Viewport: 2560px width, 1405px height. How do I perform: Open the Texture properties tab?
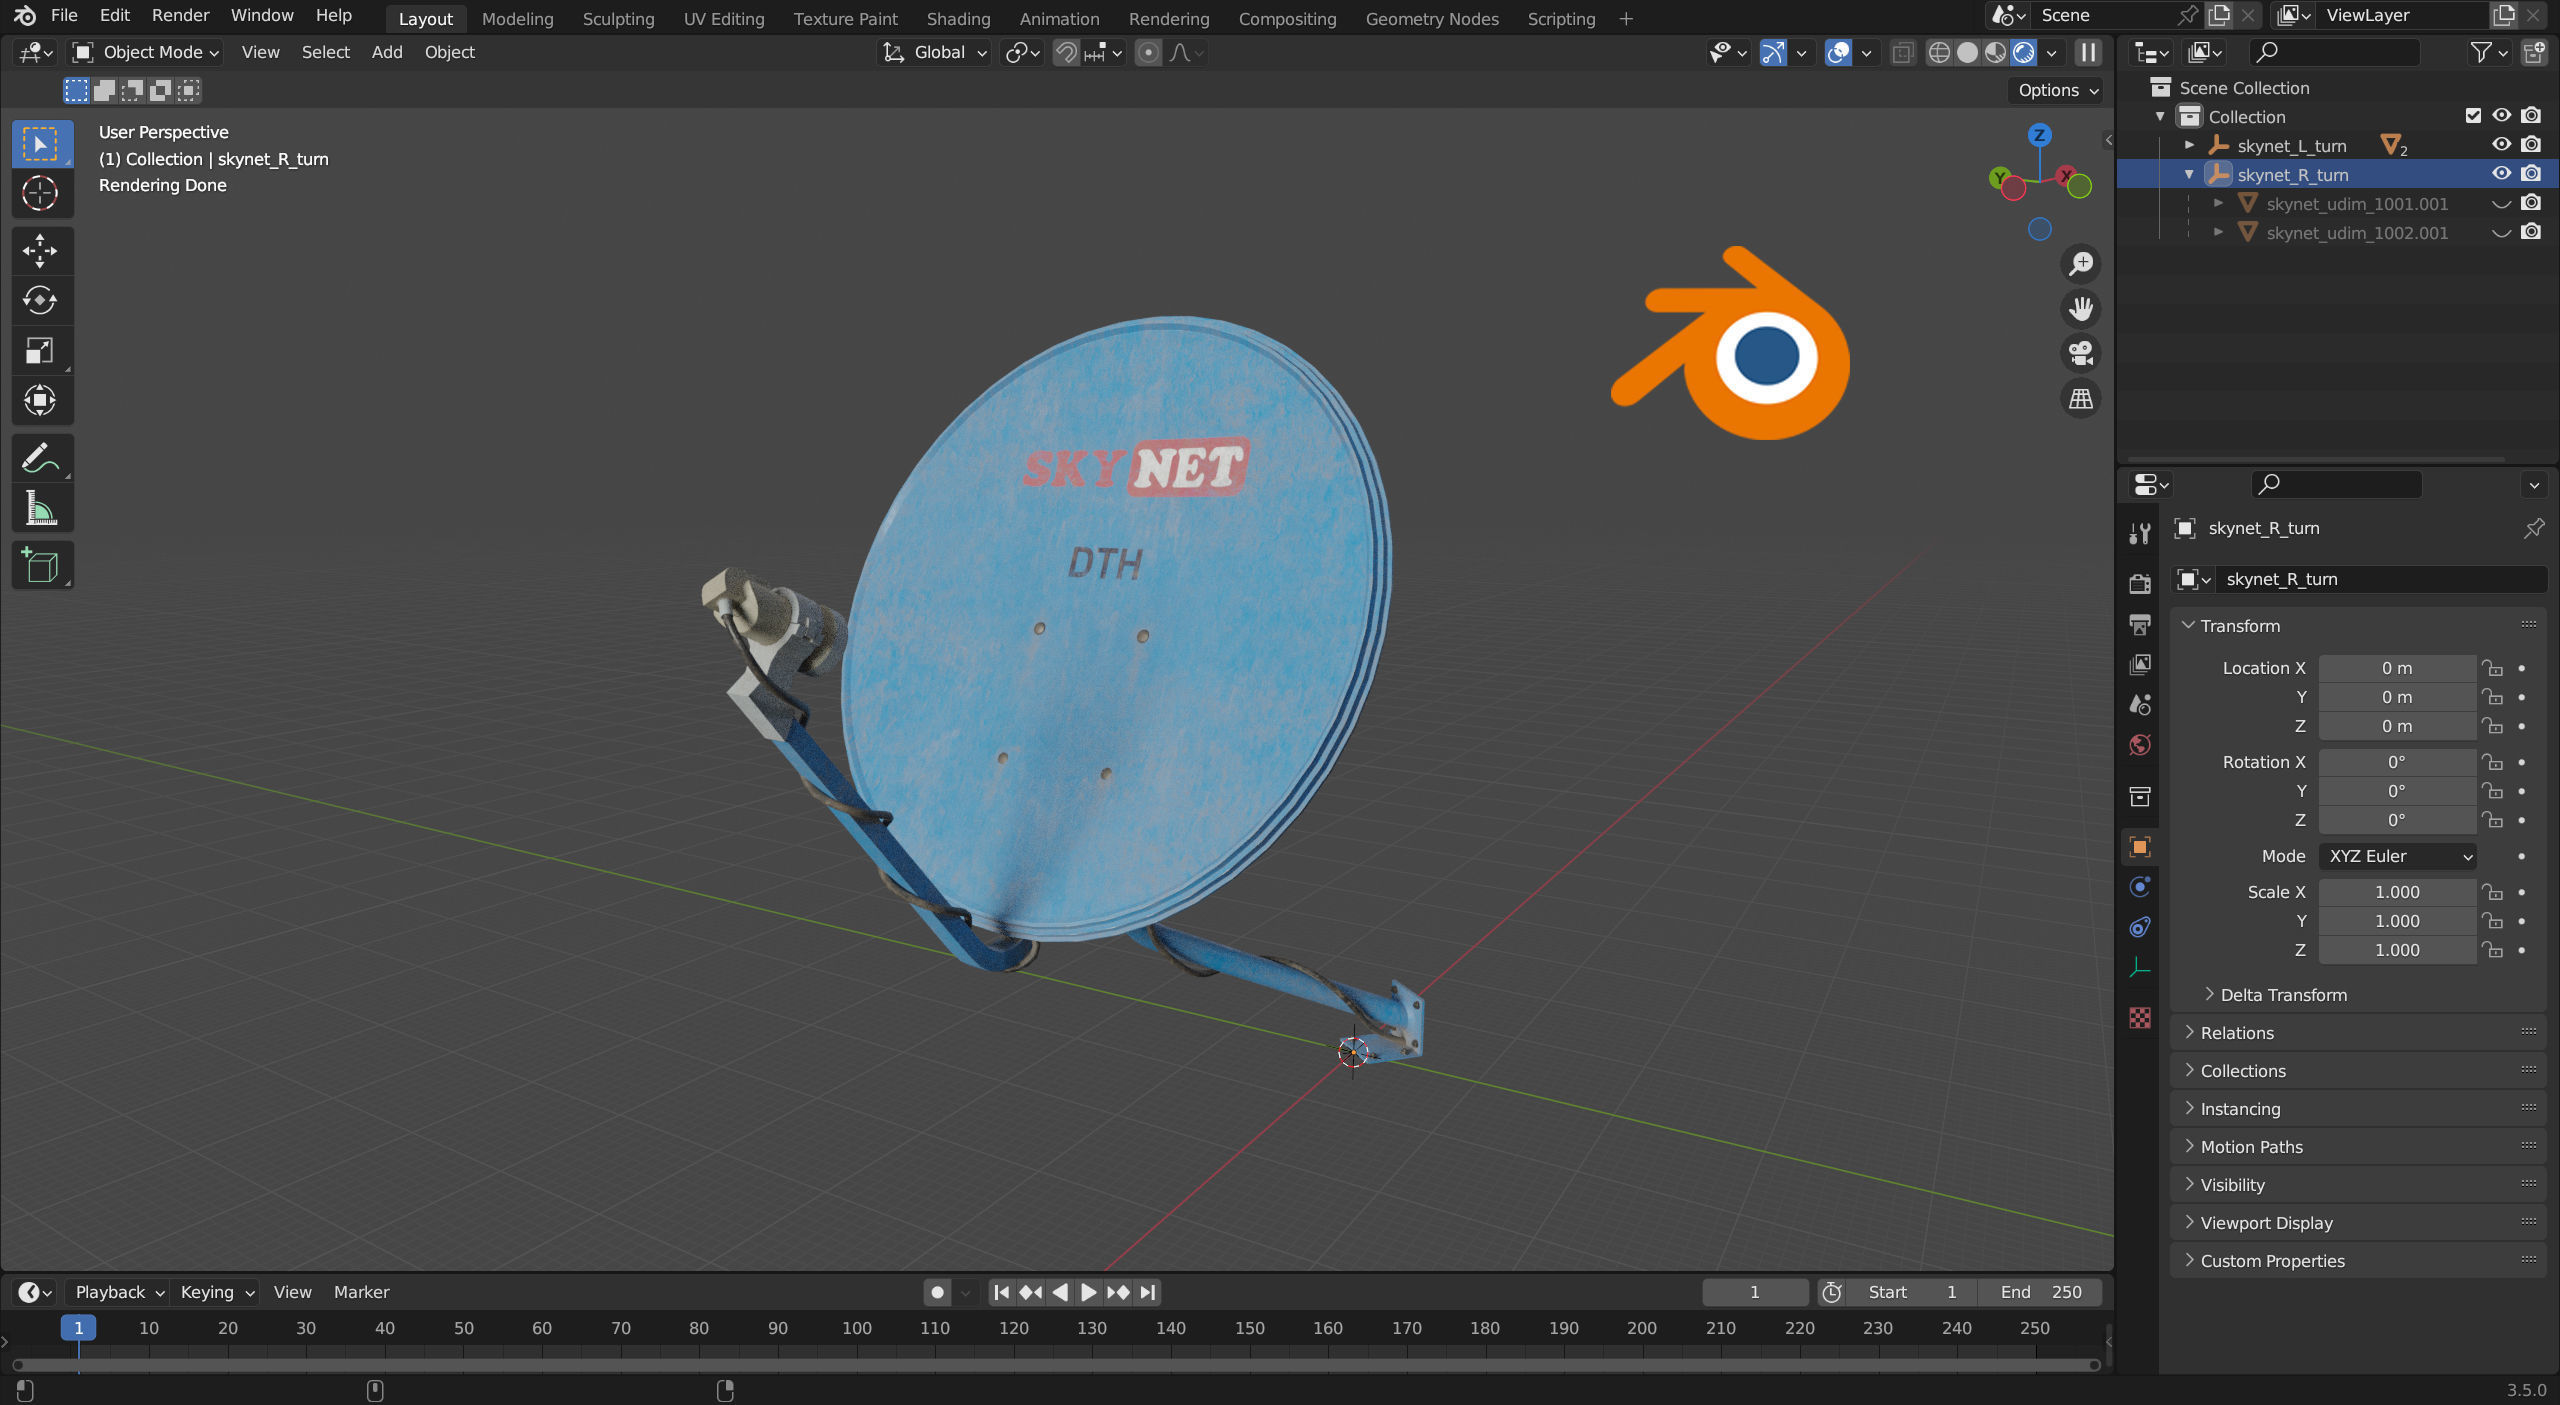point(2140,1018)
